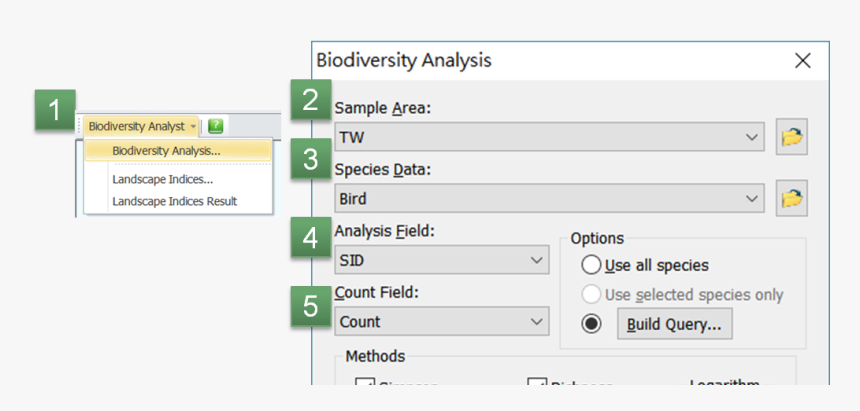Close the Biodiversity Analysis dialog
The image size is (860, 411).
click(x=802, y=61)
